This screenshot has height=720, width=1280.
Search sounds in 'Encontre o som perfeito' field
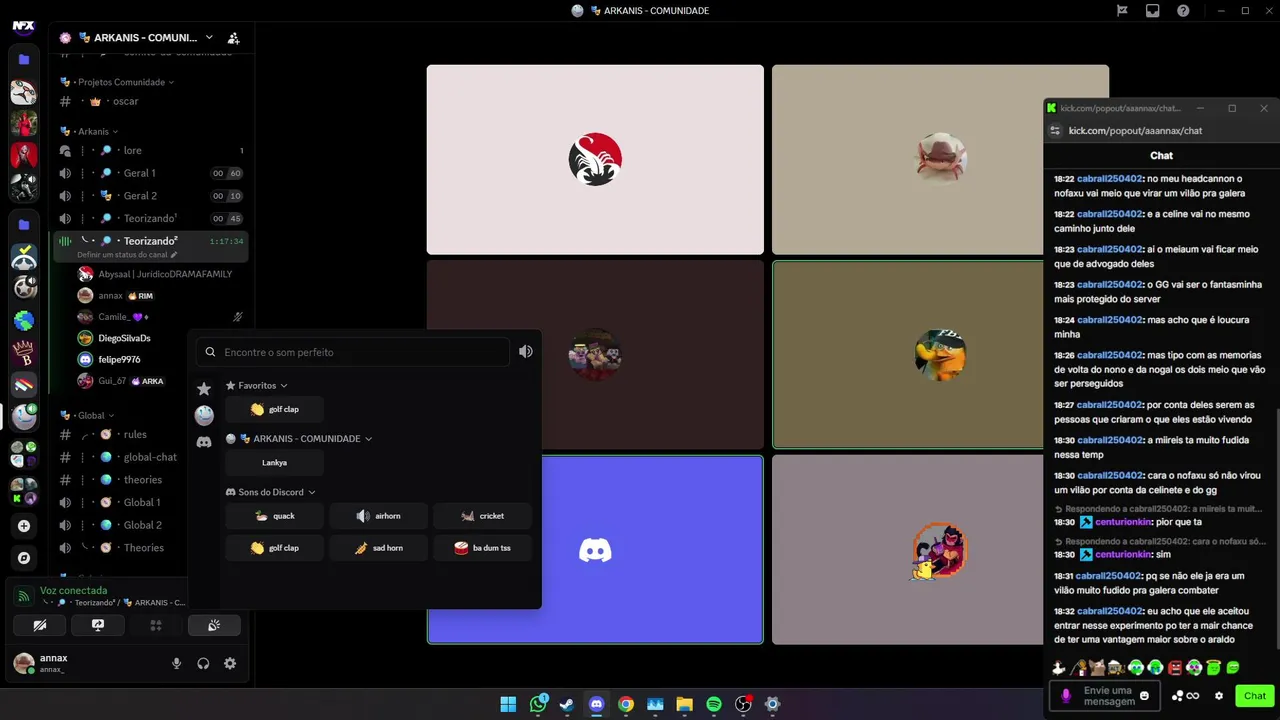coord(354,352)
